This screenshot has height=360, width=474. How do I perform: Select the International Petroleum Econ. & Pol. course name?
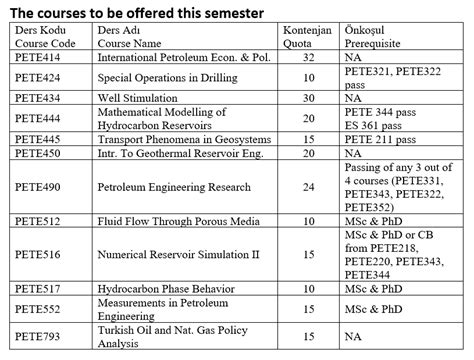coord(184,57)
